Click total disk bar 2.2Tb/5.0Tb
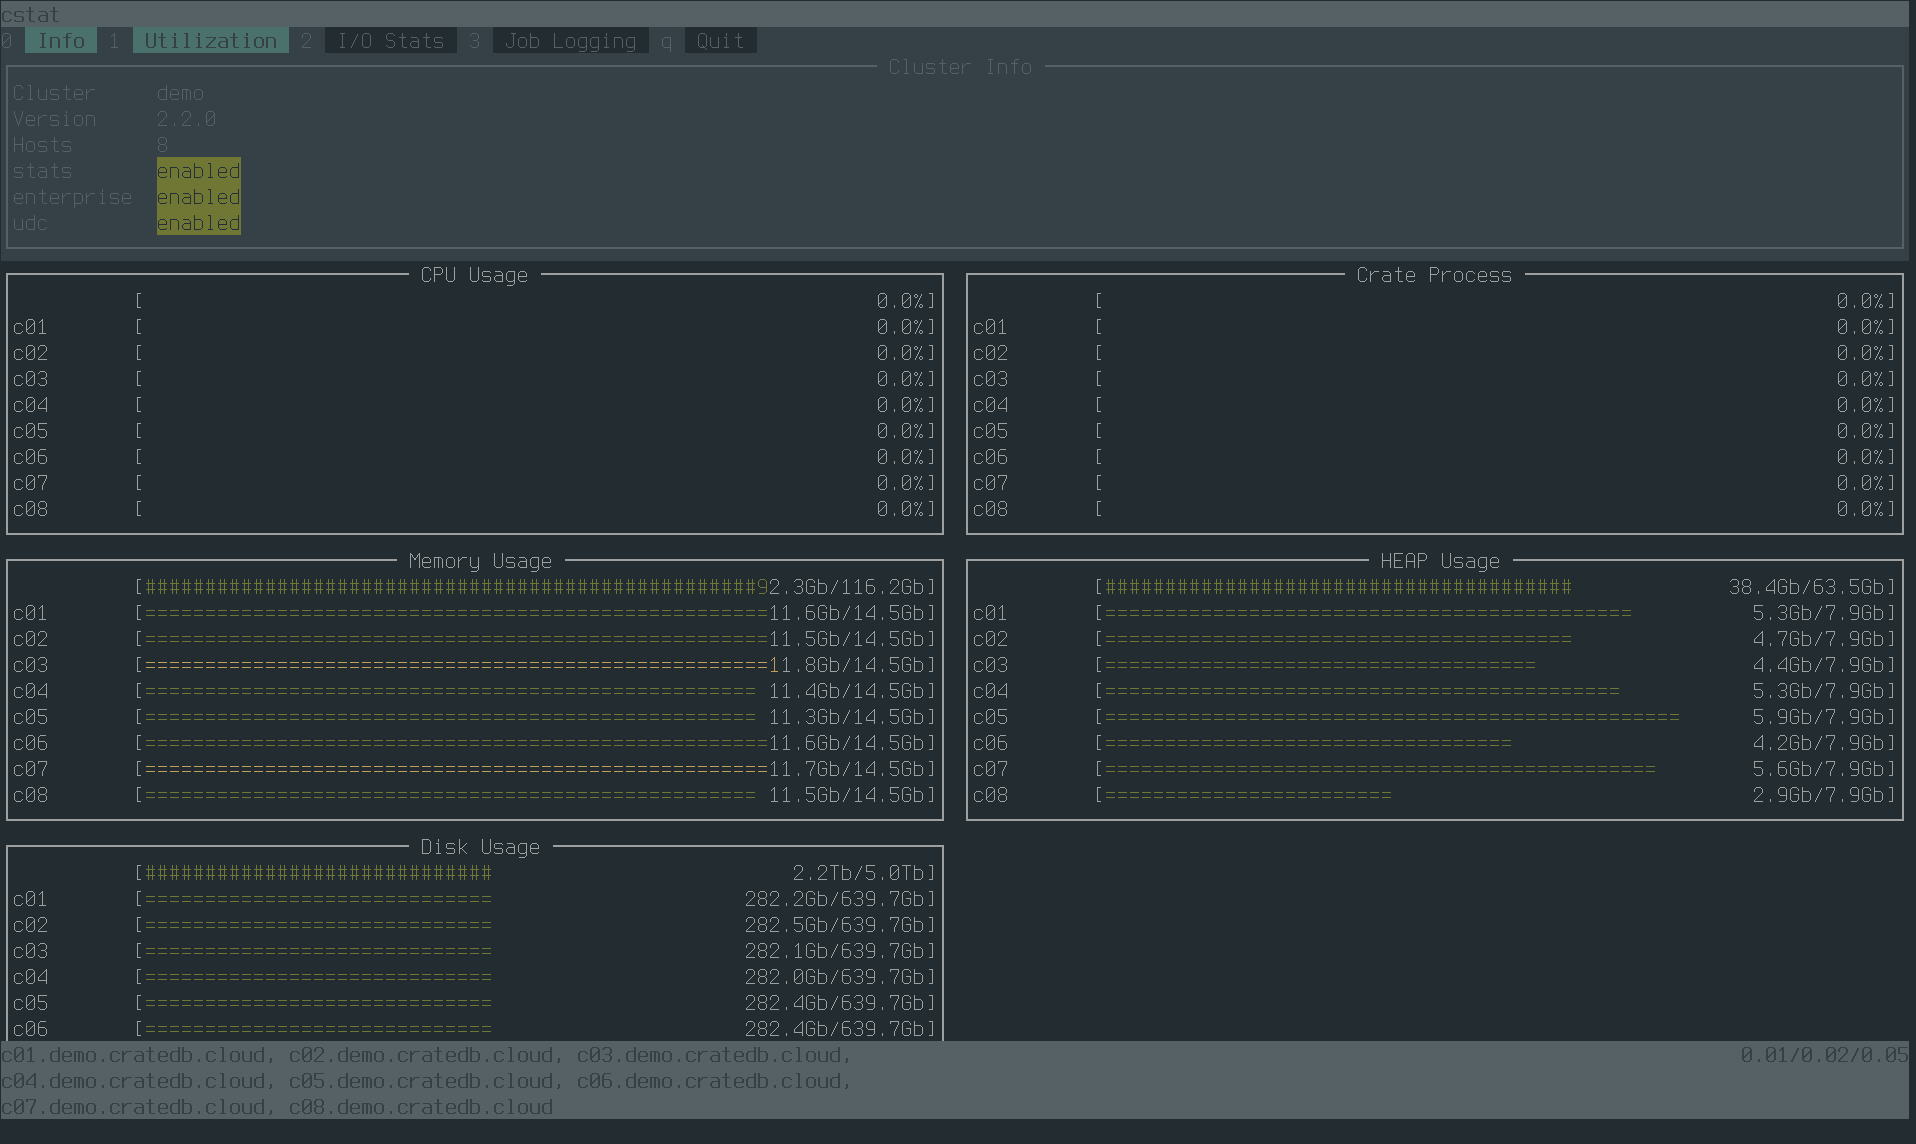The width and height of the screenshot is (1916, 1144). point(535,873)
